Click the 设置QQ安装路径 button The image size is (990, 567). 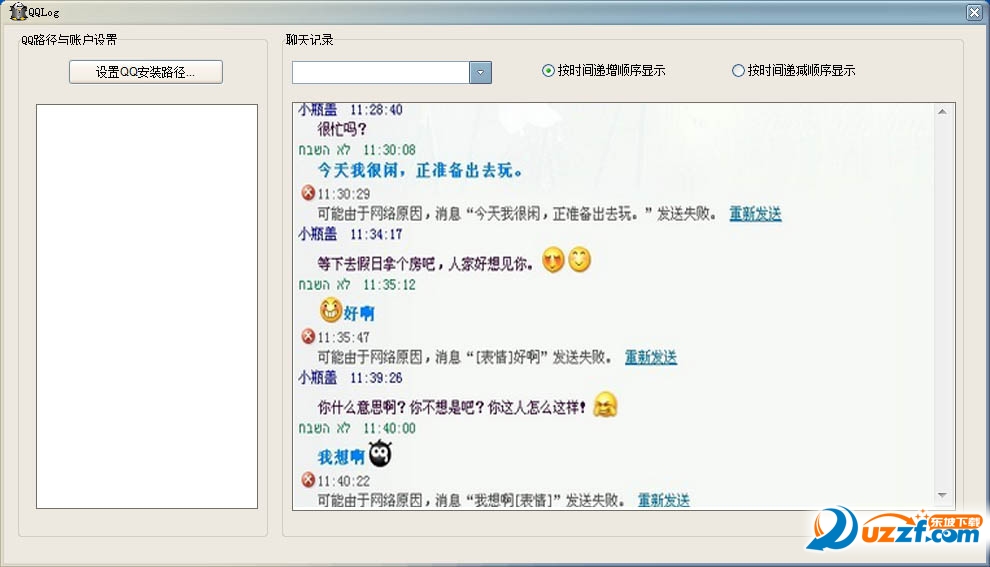(146, 72)
